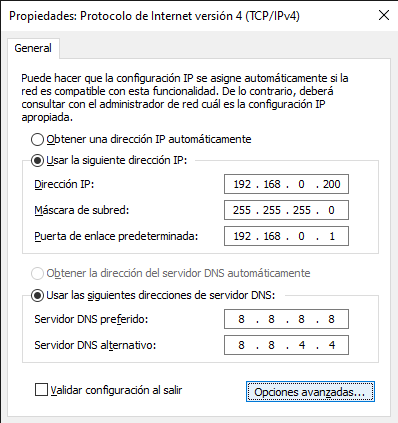Image resolution: width=398 pixels, height=423 pixels.
Task: Select Usar la siguiente dirección IP
Action: 37,161
